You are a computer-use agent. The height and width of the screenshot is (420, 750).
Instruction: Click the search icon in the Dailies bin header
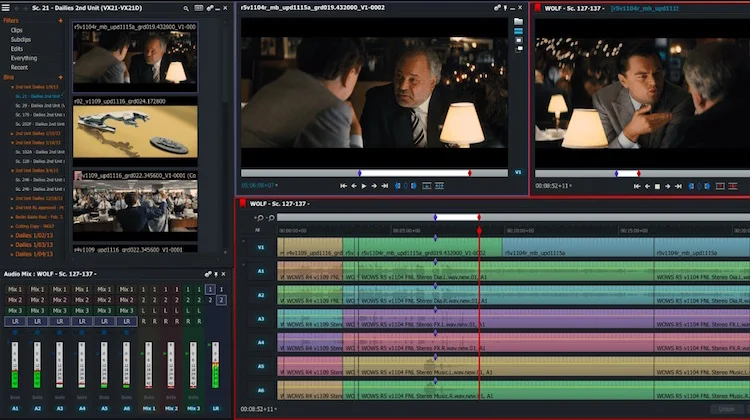[186, 8]
